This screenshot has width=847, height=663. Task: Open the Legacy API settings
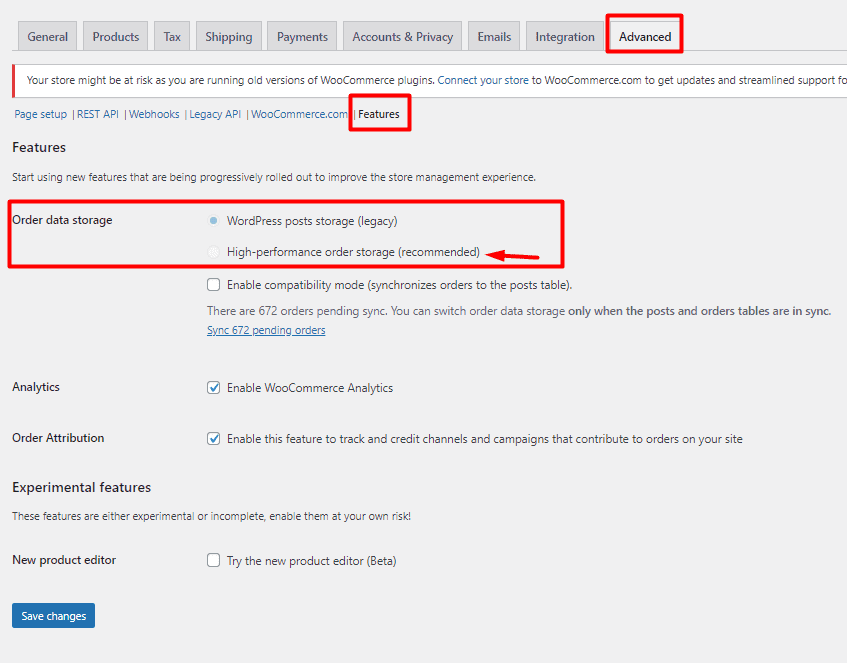pos(214,113)
